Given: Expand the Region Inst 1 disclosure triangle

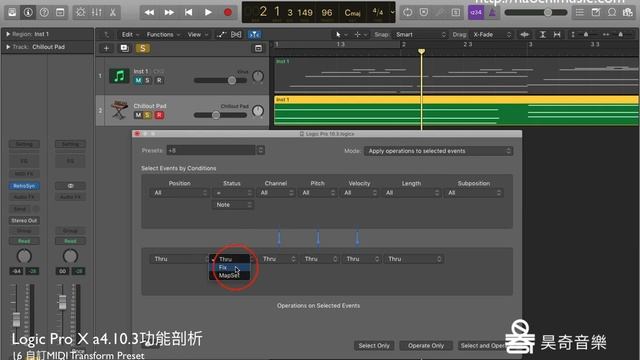Looking at the screenshot, I should pyautogui.click(x=8, y=34).
